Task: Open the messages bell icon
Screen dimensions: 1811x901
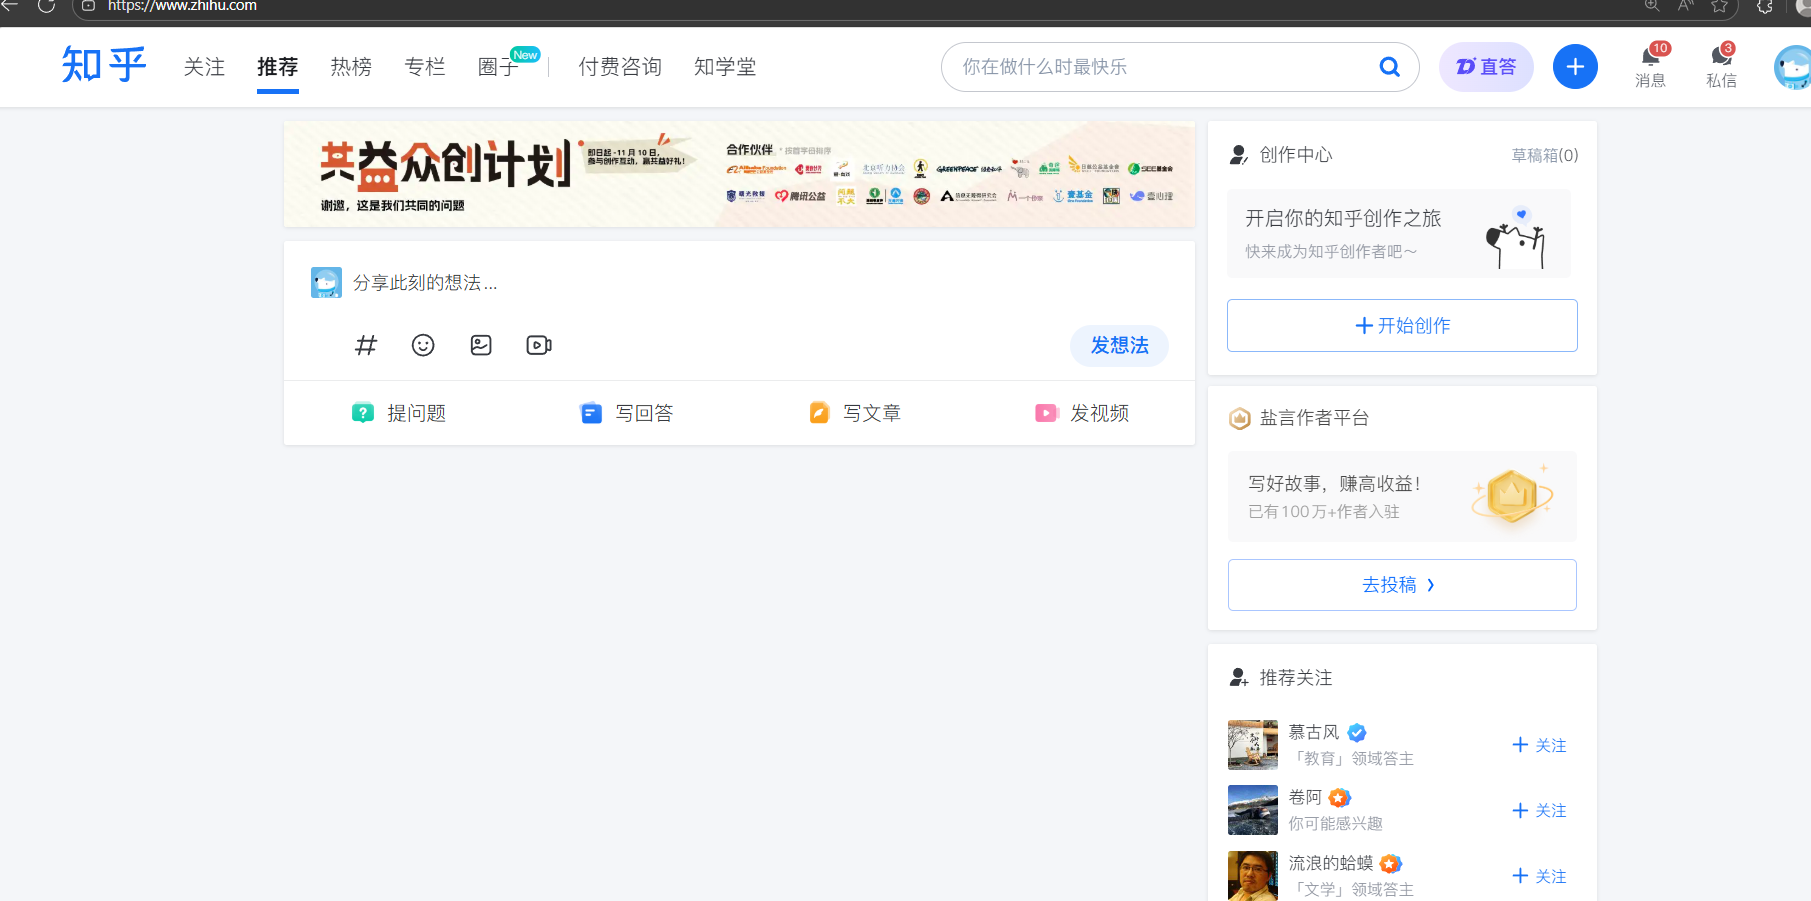Action: point(1650,57)
